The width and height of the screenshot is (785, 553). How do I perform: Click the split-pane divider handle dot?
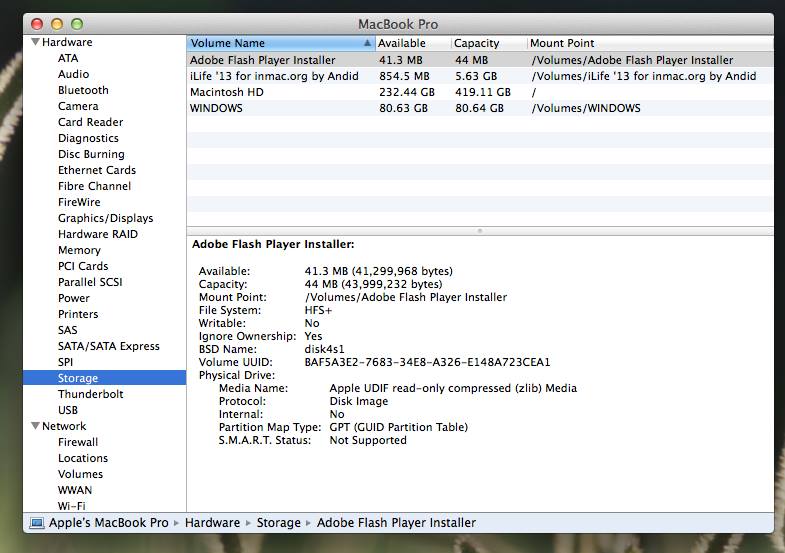pyautogui.click(x=480, y=231)
